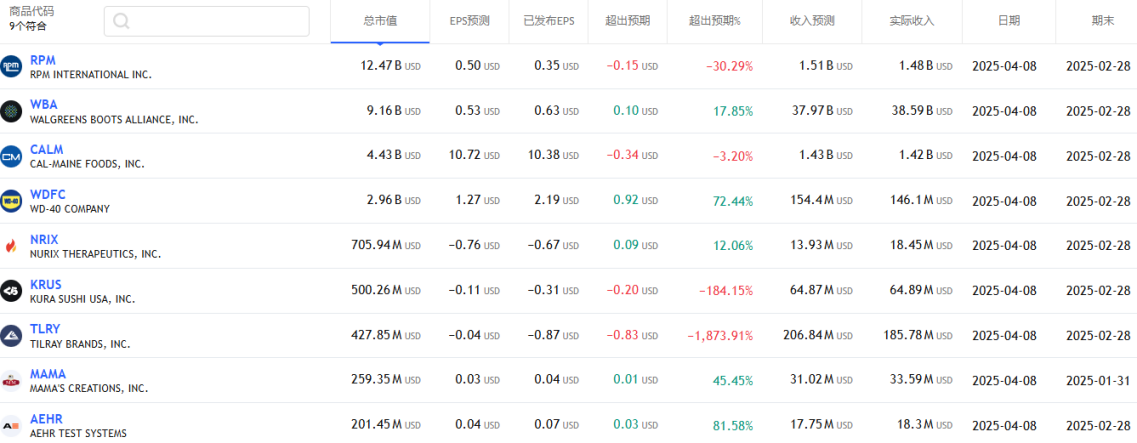Image resolution: width=1137 pixels, height=443 pixels.
Task: Sort by EPS预测 column header
Action: click(469, 21)
